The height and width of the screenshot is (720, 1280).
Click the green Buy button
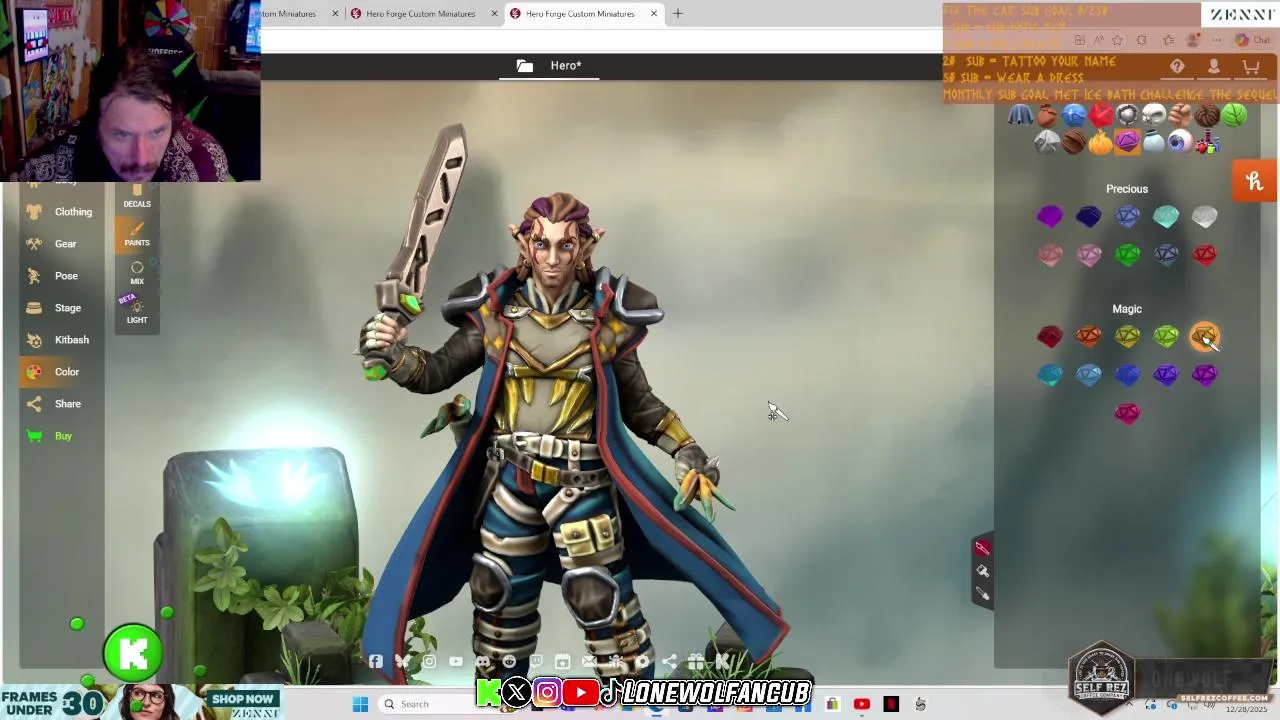point(51,436)
